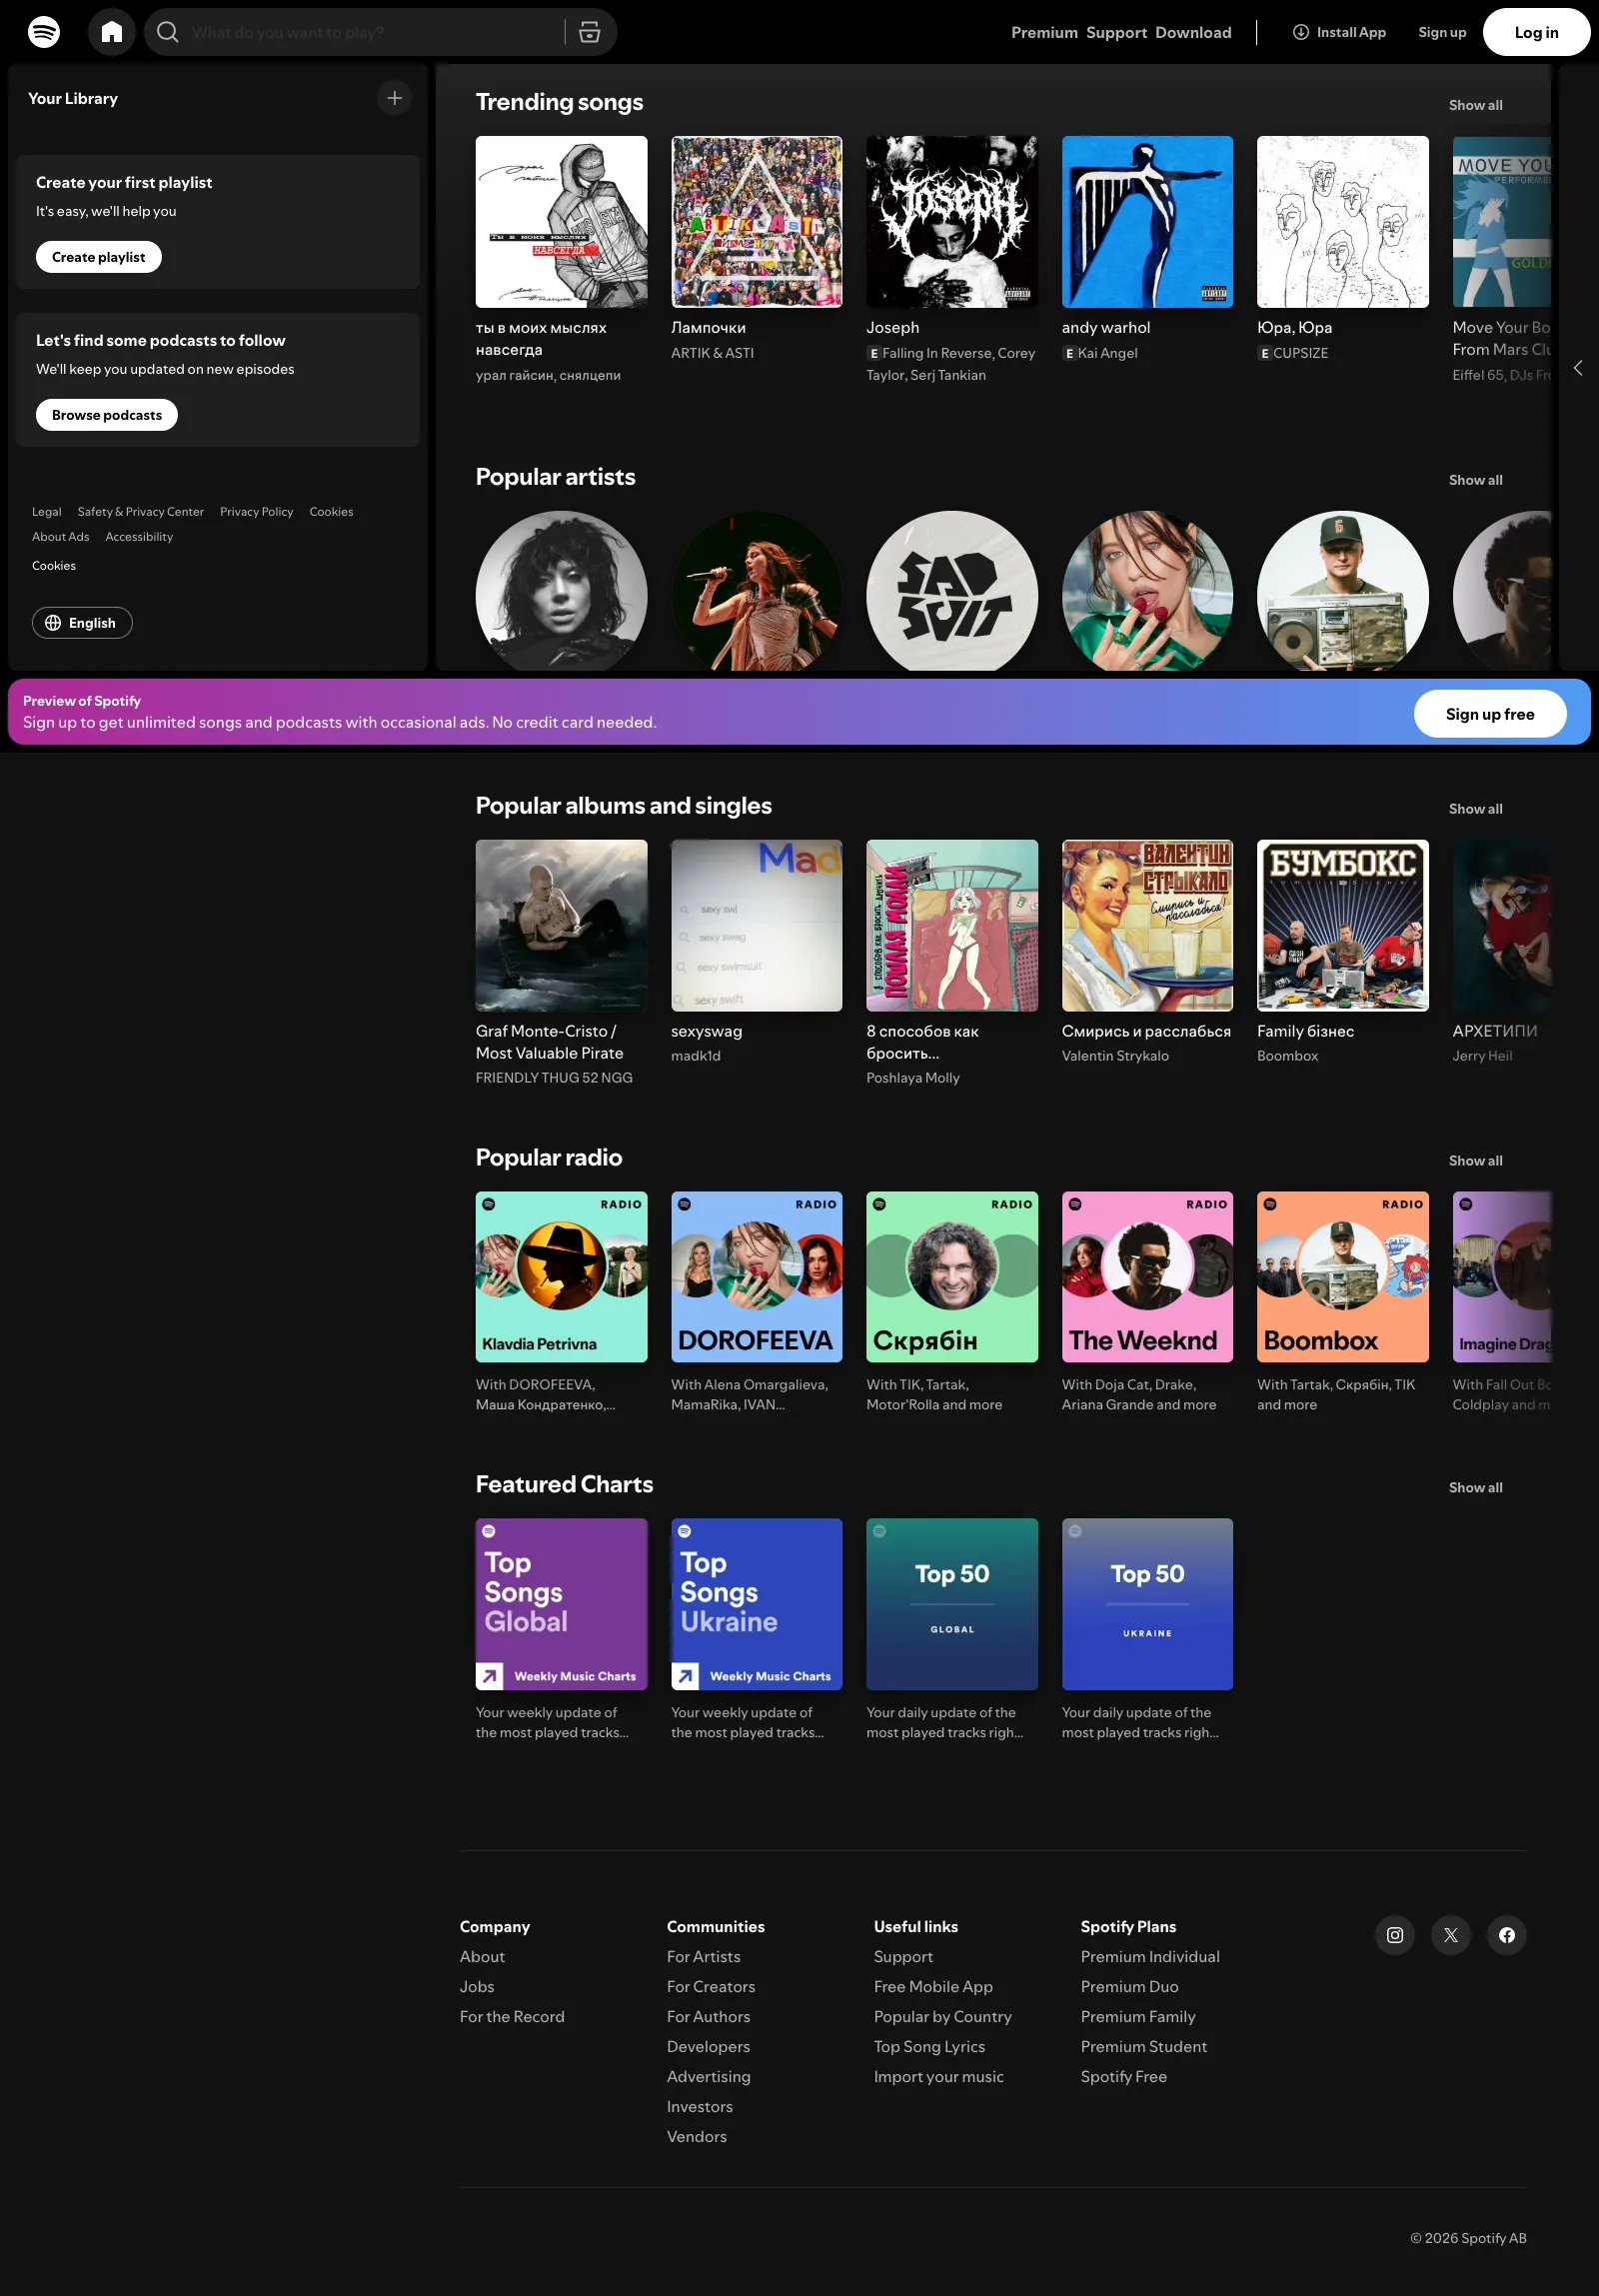Show all Featured Charts

[1475, 1488]
